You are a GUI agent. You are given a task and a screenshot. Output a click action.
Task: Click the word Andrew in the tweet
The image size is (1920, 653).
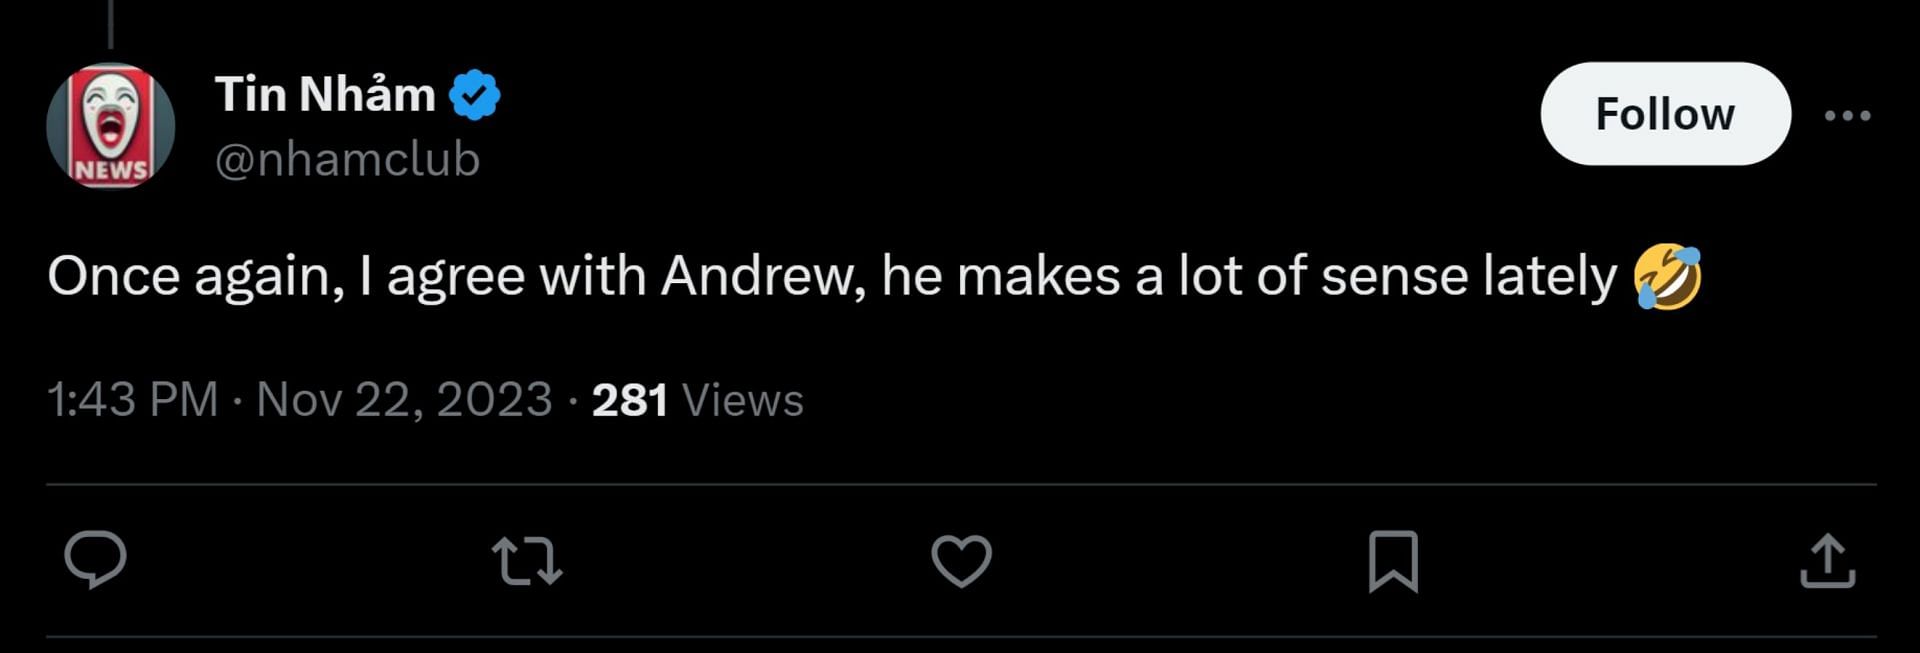[762, 276]
